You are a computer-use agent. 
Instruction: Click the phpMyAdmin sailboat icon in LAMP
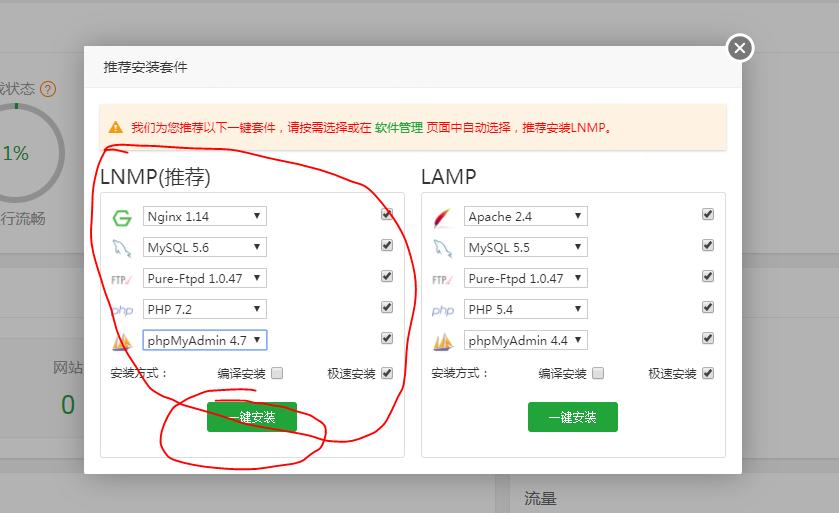443,341
